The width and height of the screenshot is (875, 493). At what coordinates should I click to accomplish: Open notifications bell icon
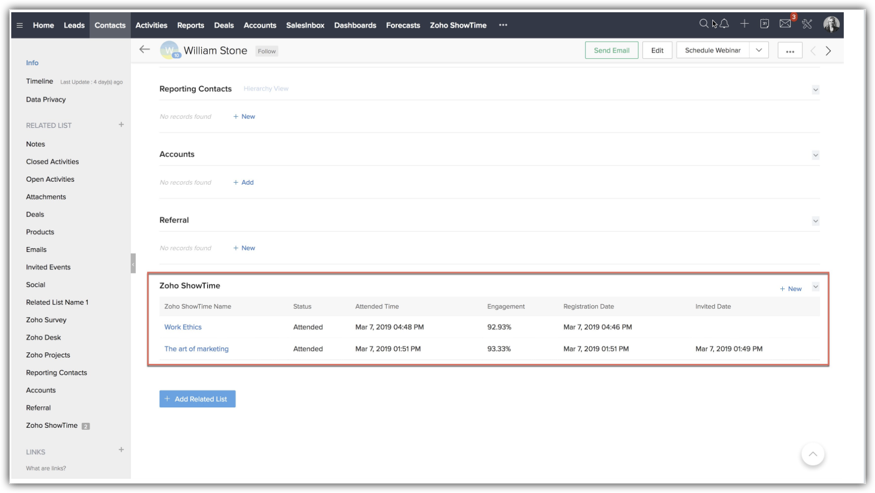[x=724, y=23]
